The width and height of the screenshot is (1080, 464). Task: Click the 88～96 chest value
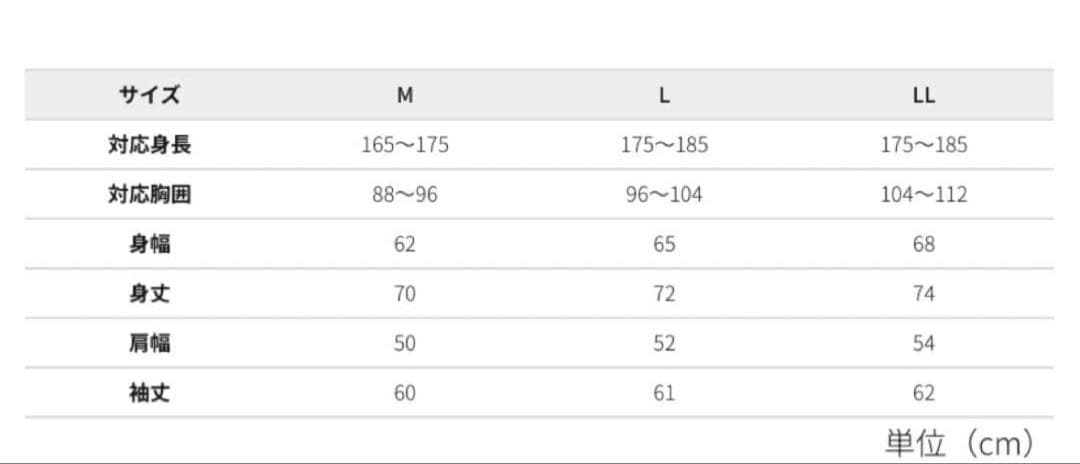click(x=405, y=195)
